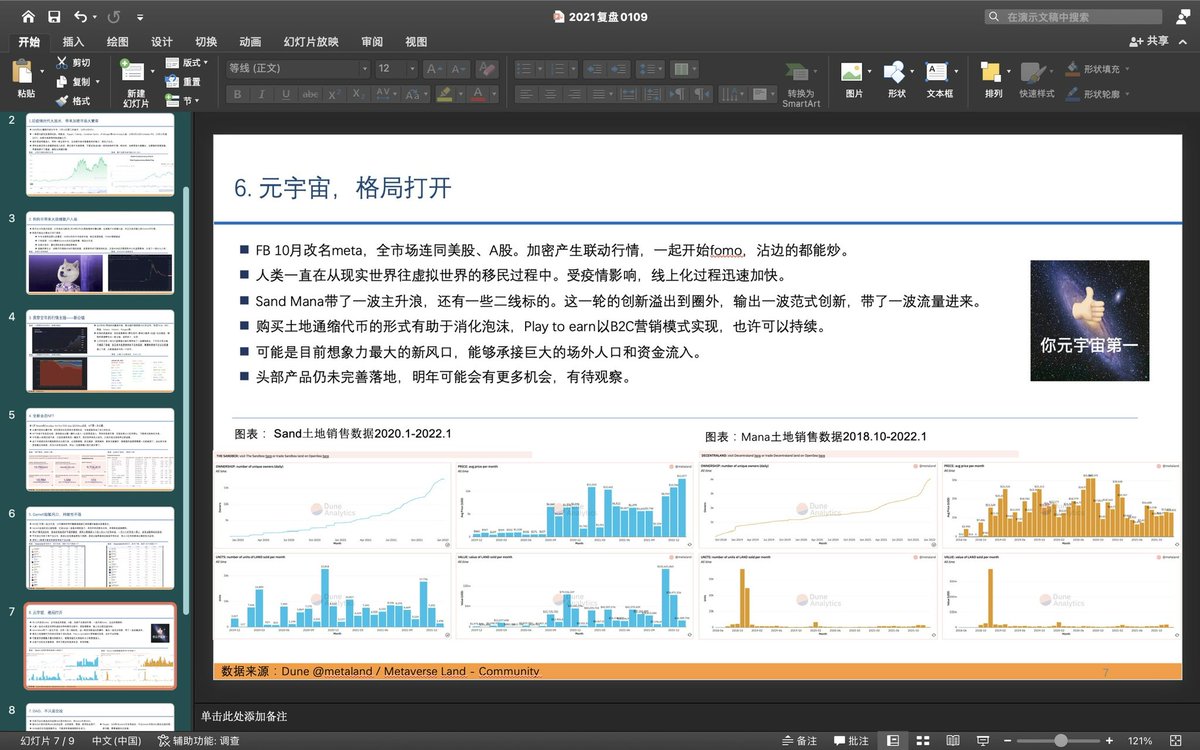Screen dimensions: 1200x750
Task: Switch to the 设计 ribbon tab
Action: point(162,41)
